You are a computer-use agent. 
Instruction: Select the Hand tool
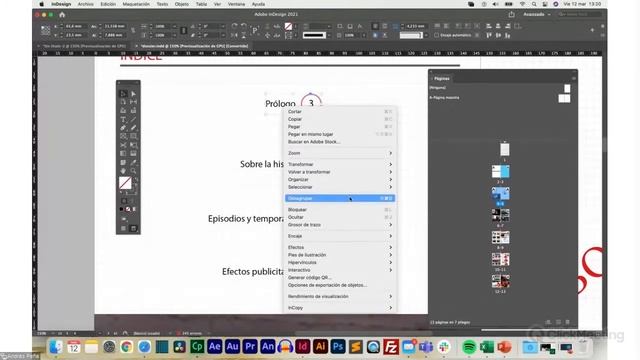coord(123,171)
